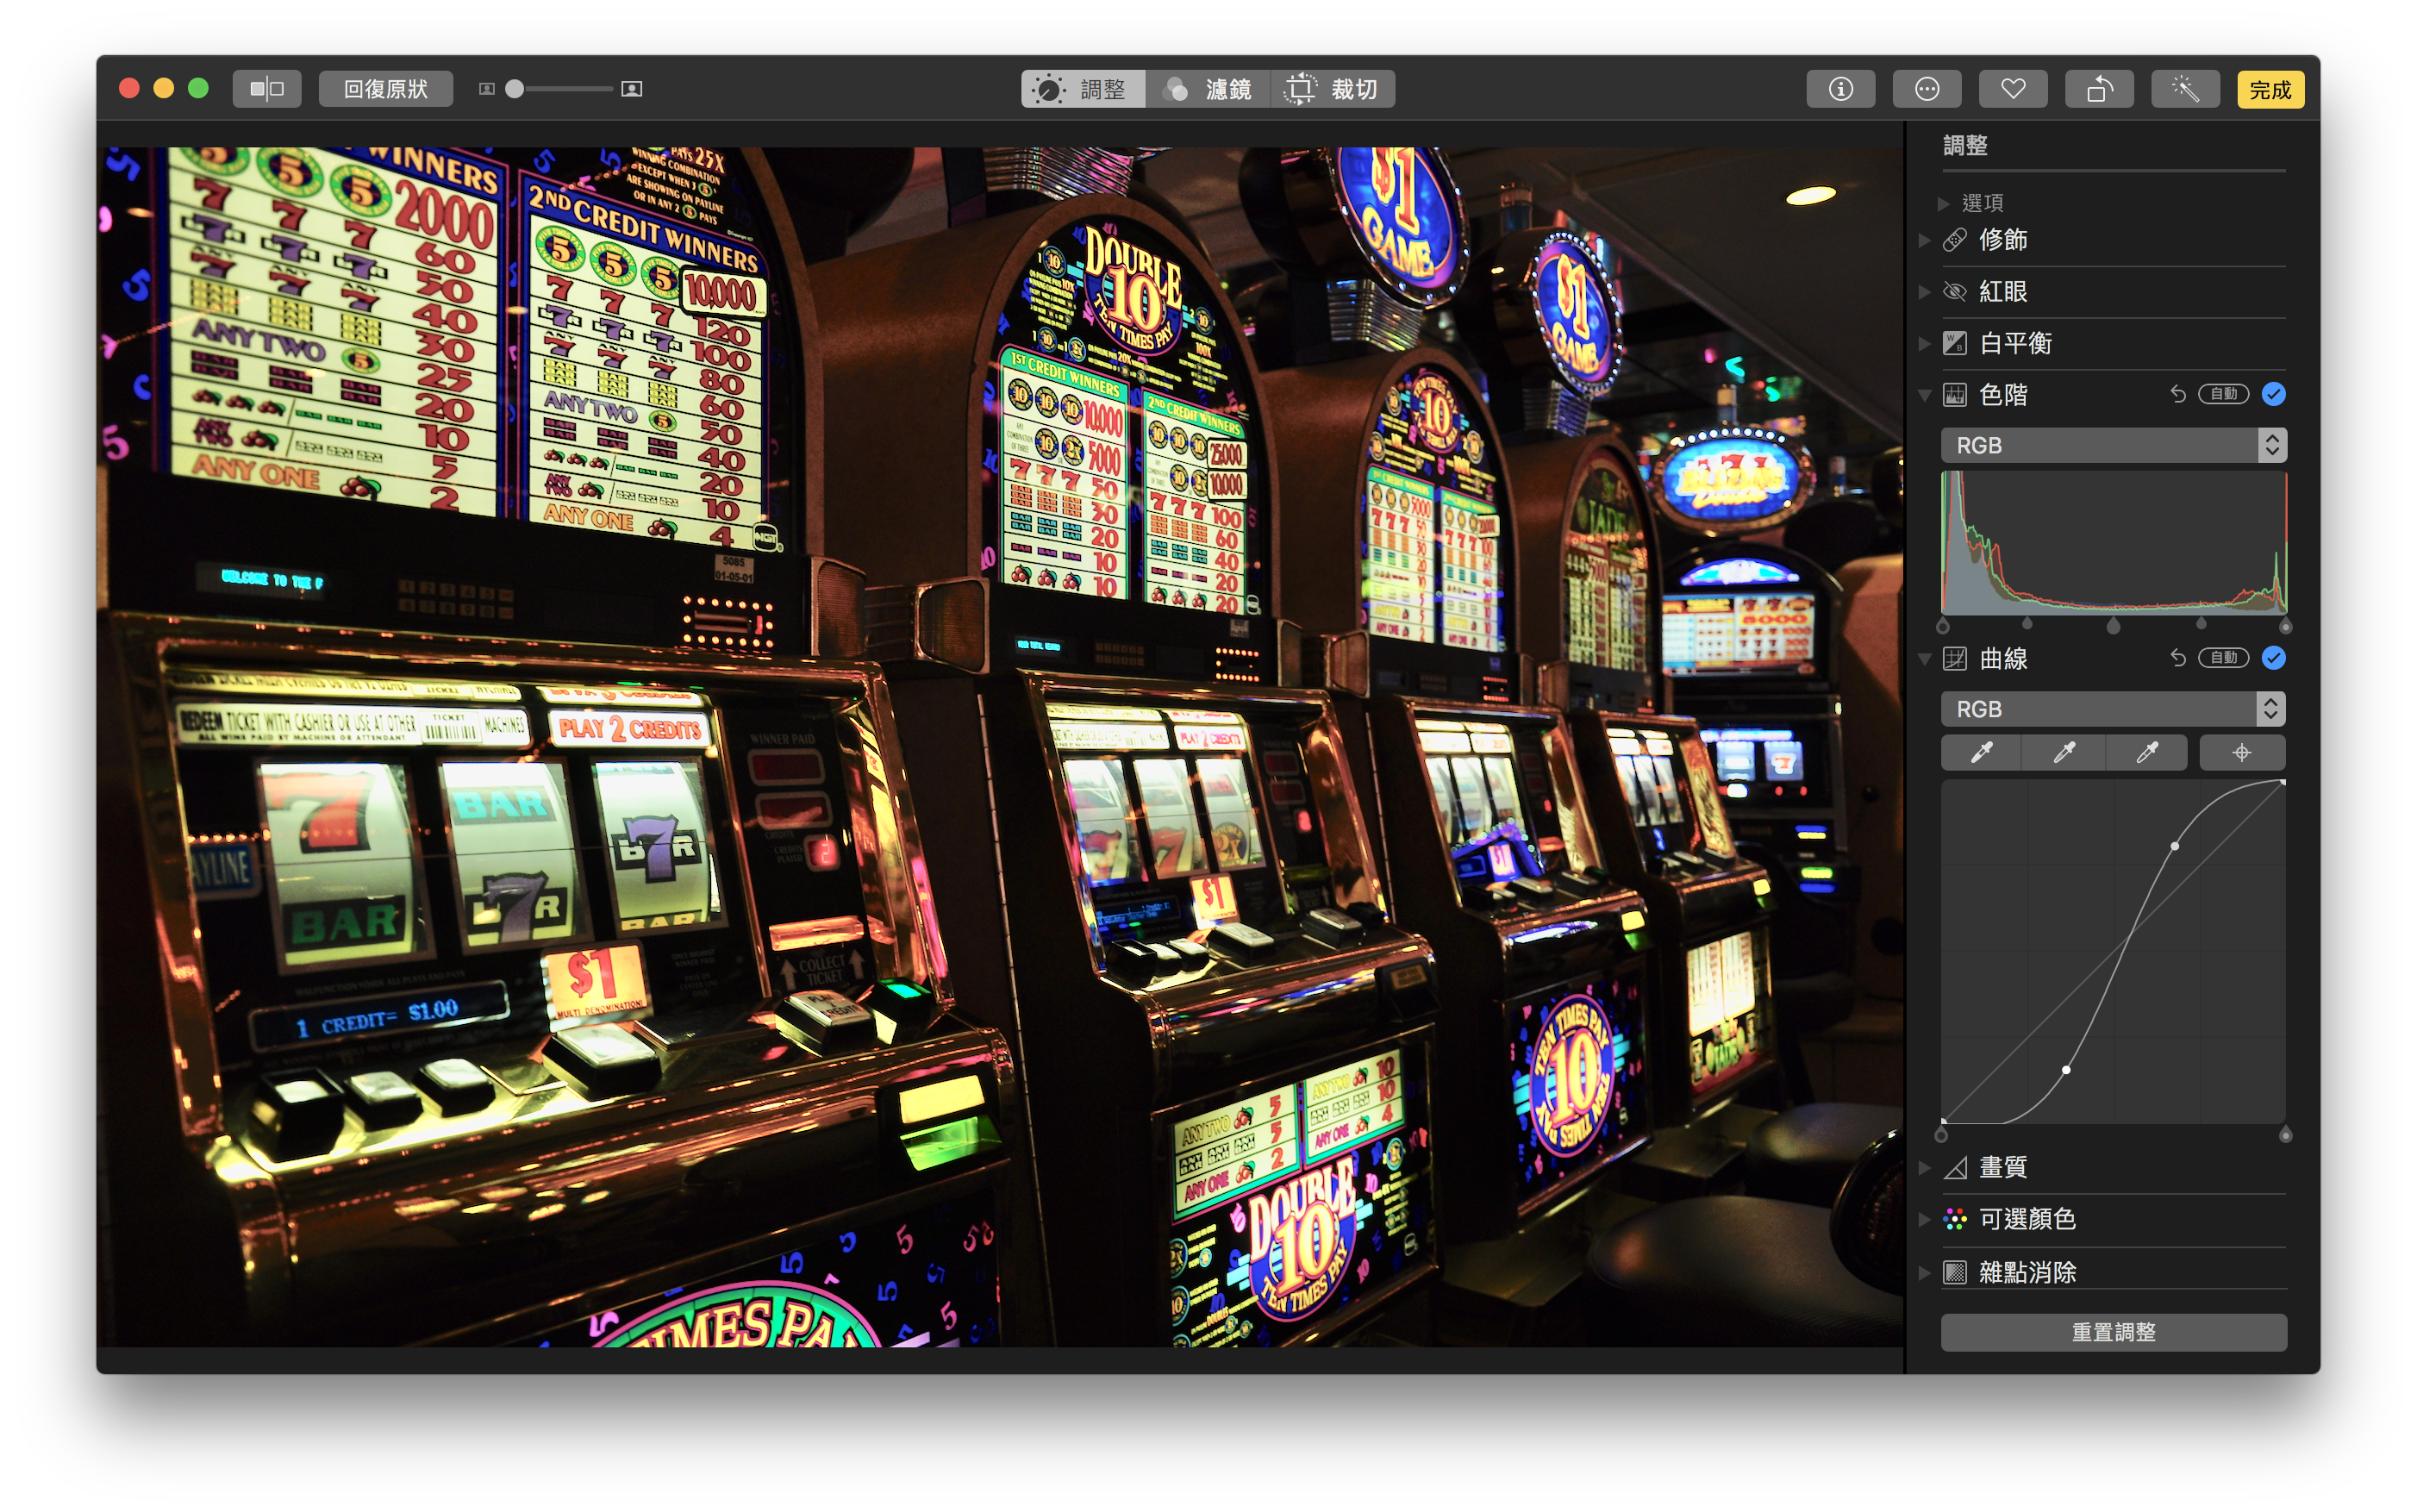Expand the 雜點消除 section arrow
Image resolution: width=2417 pixels, height=1512 pixels.
tap(1924, 1272)
